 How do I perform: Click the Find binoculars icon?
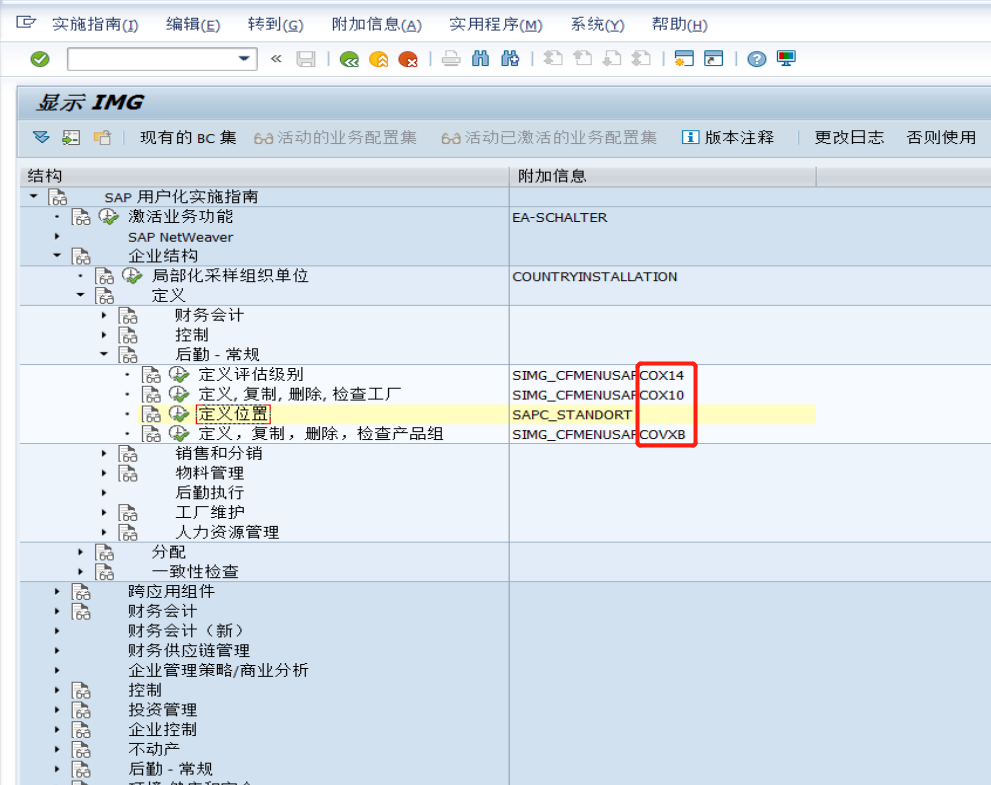(x=480, y=59)
